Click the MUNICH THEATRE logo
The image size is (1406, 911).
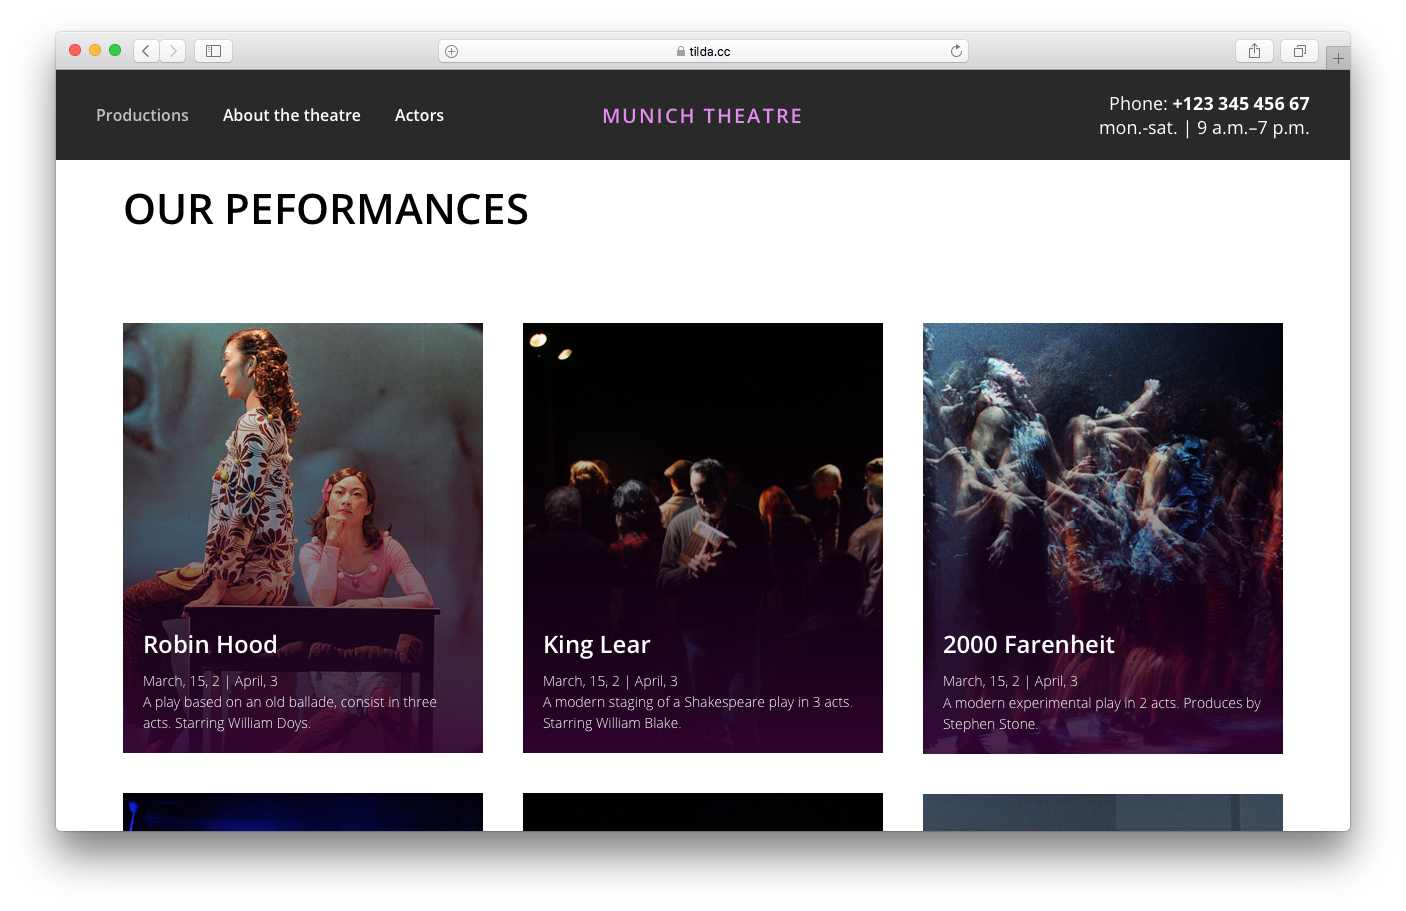click(x=702, y=116)
